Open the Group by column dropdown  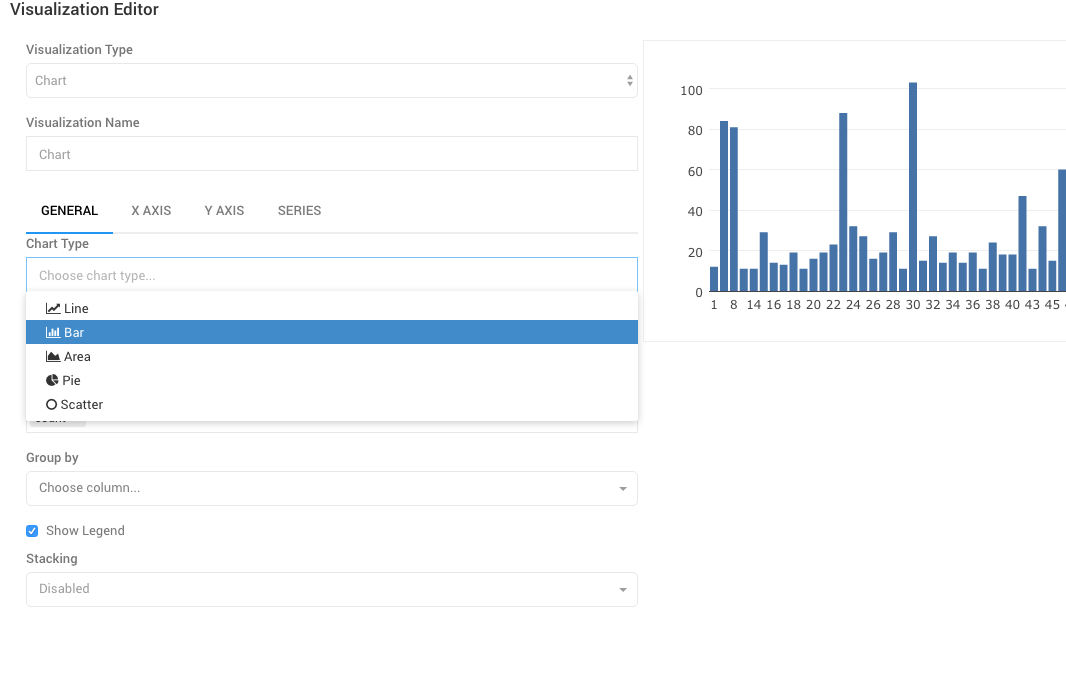click(x=330, y=488)
